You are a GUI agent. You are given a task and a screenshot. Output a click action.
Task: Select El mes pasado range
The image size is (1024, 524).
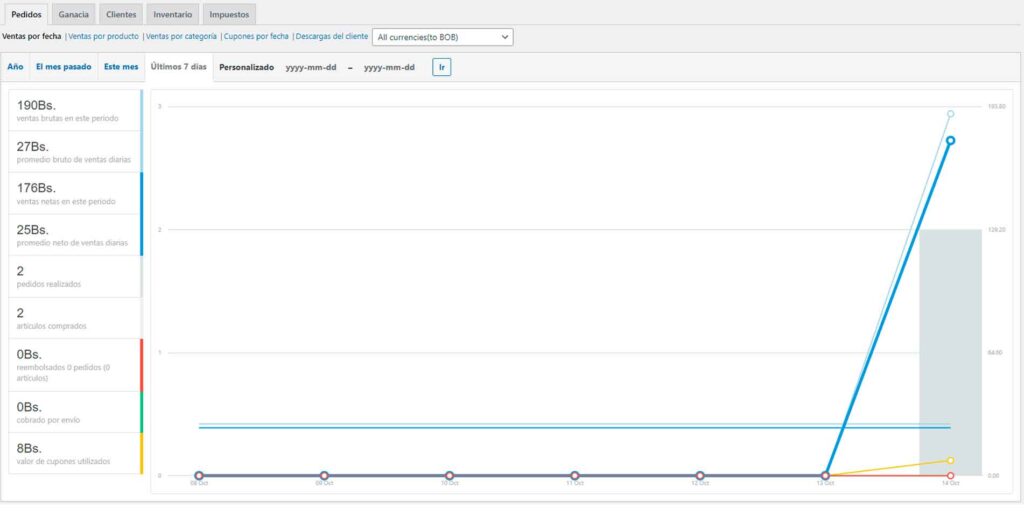pos(63,67)
